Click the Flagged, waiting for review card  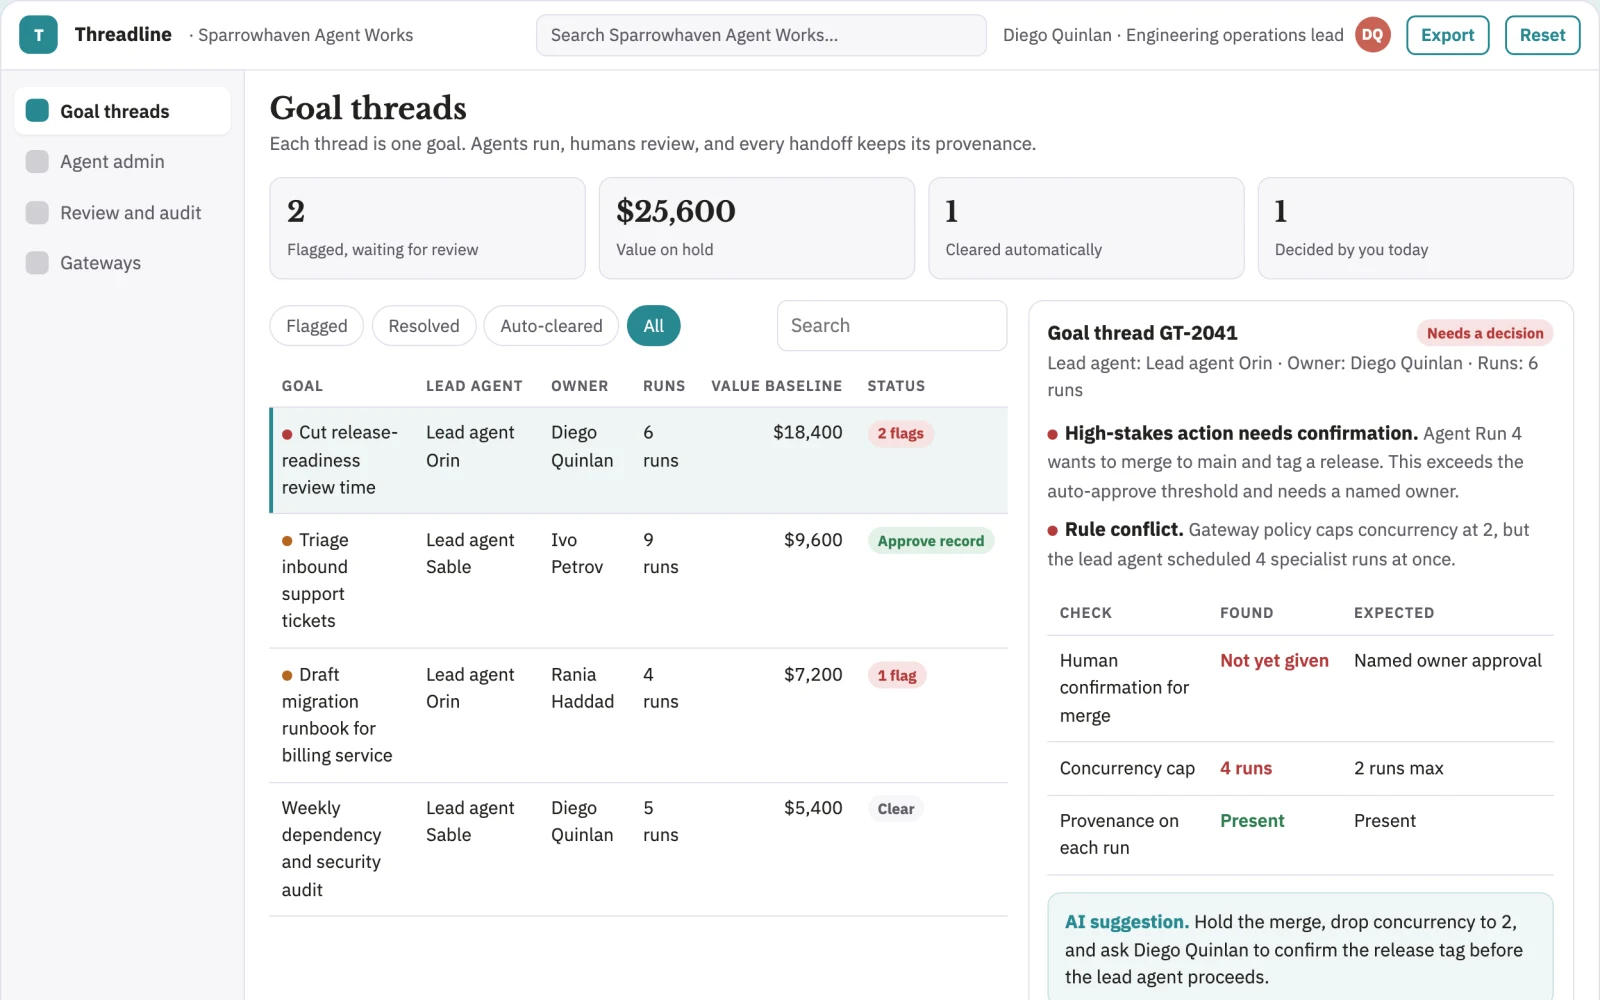(x=427, y=228)
